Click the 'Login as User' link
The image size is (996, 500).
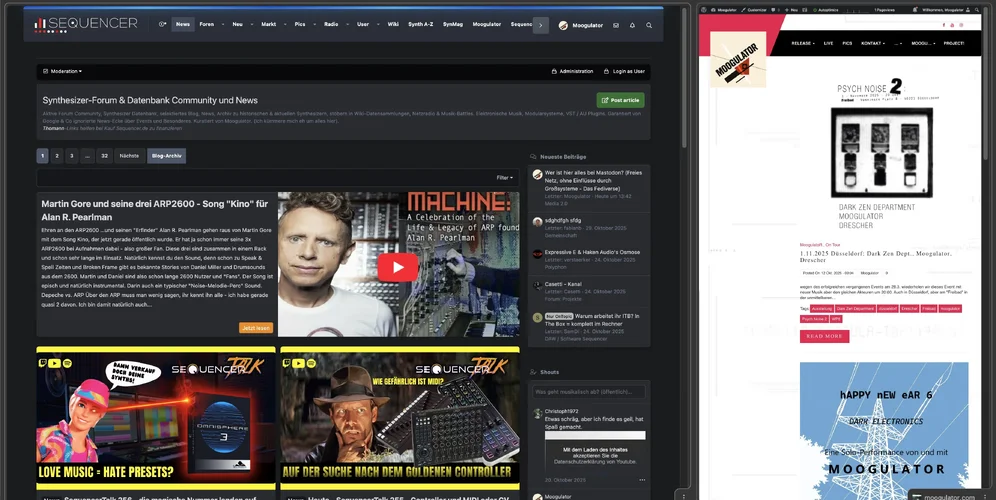click(x=624, y=71)
